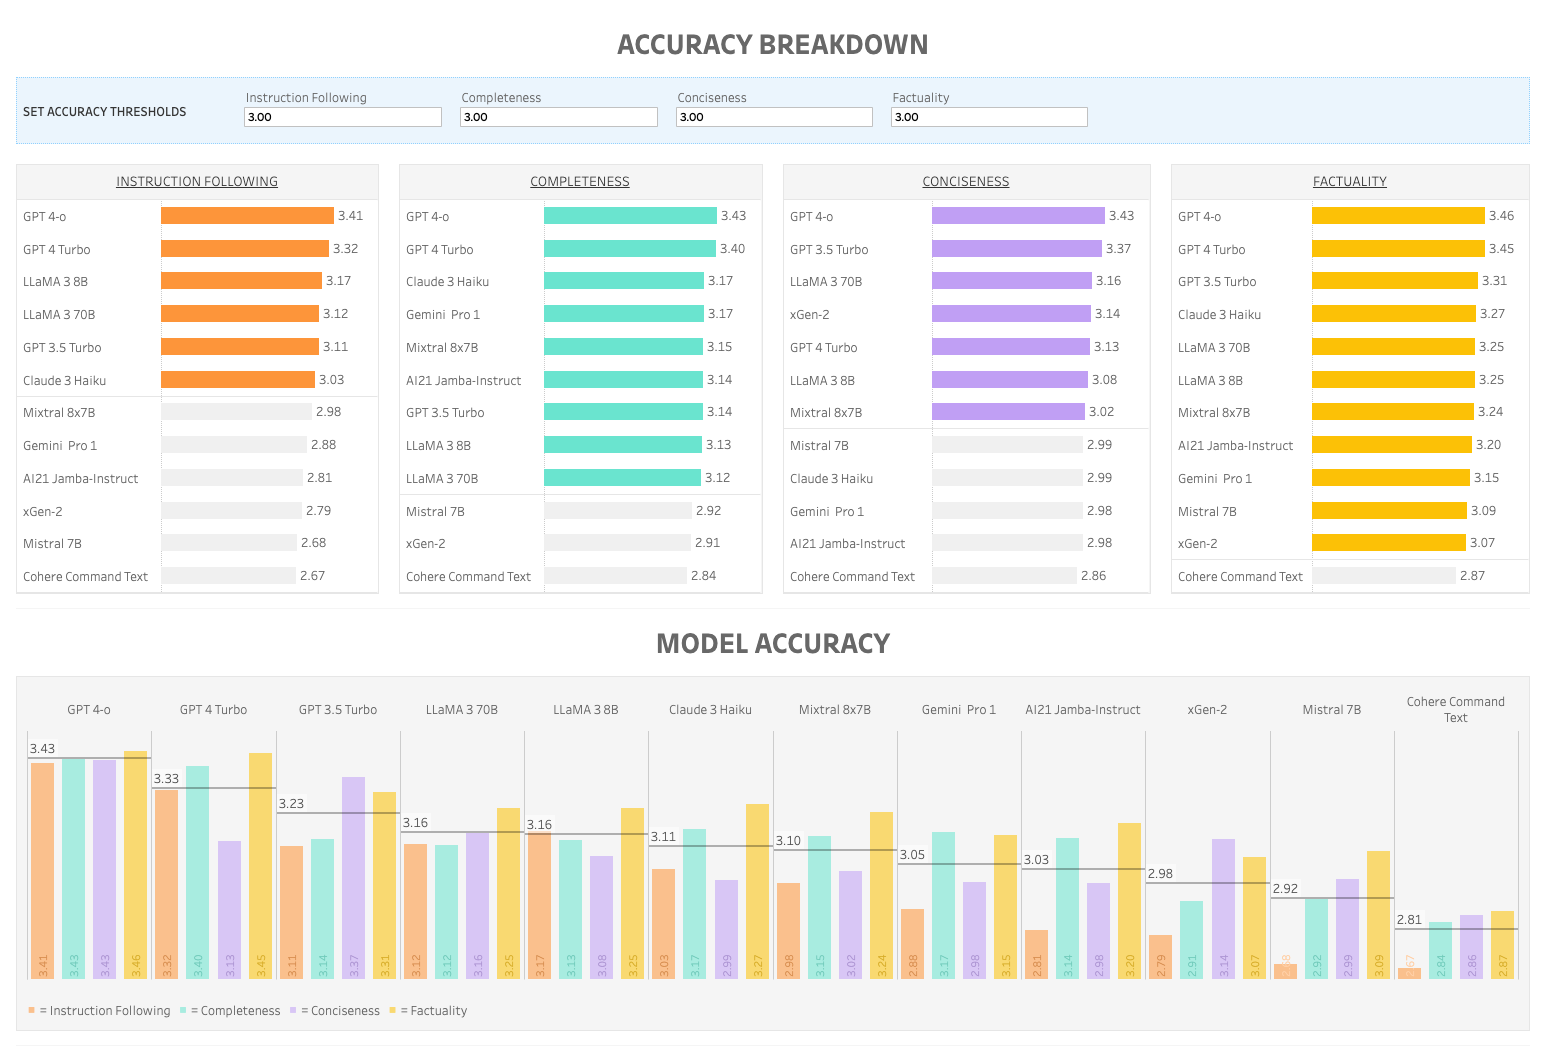Screen dimensions: 1556x1061
Task: Click Instruction Following legend color swatch
Action: tap(32, 1011)
